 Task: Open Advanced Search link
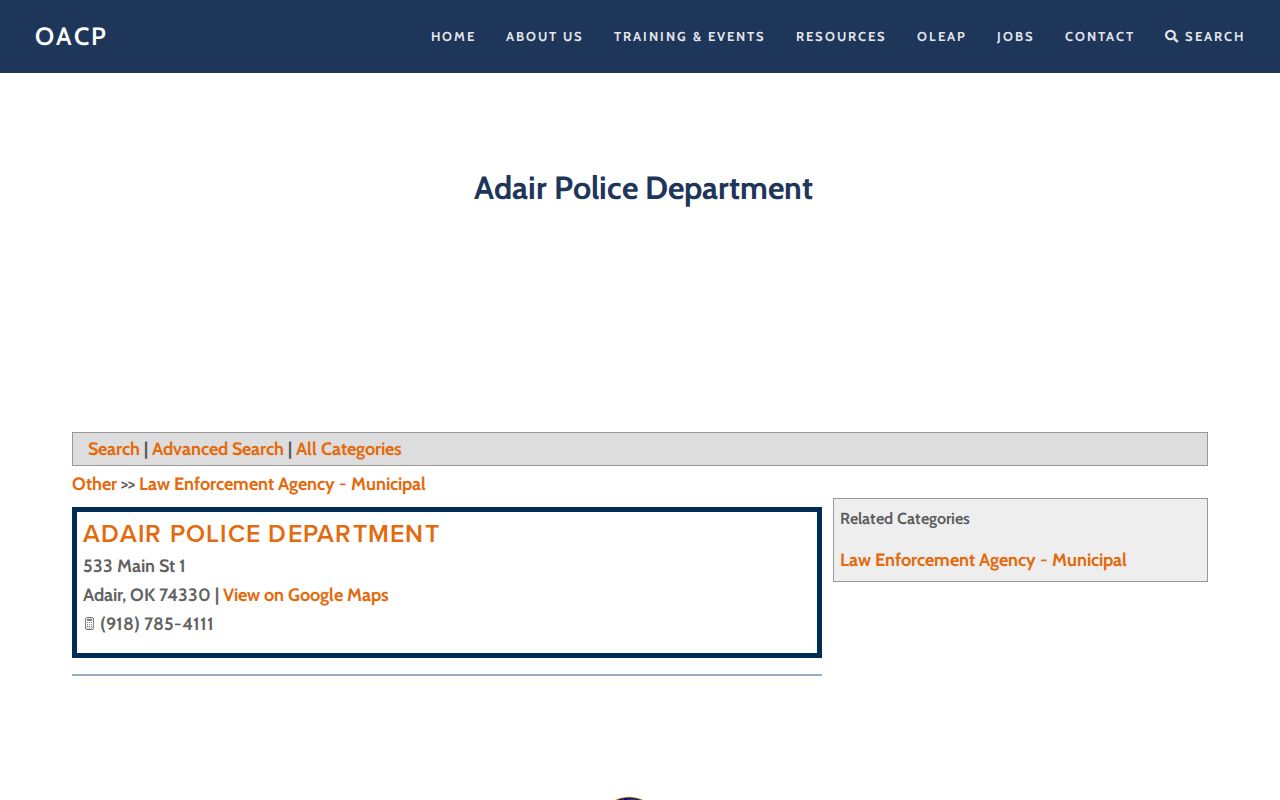pos(217,449)
